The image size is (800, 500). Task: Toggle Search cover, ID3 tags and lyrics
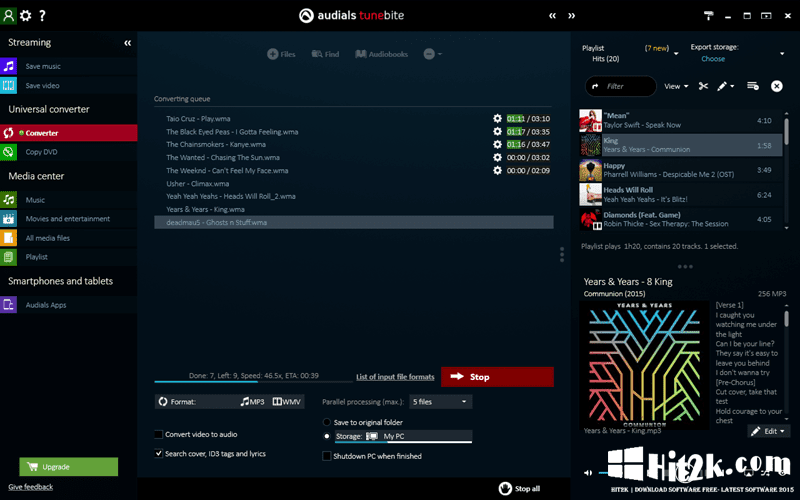[159, 454]
